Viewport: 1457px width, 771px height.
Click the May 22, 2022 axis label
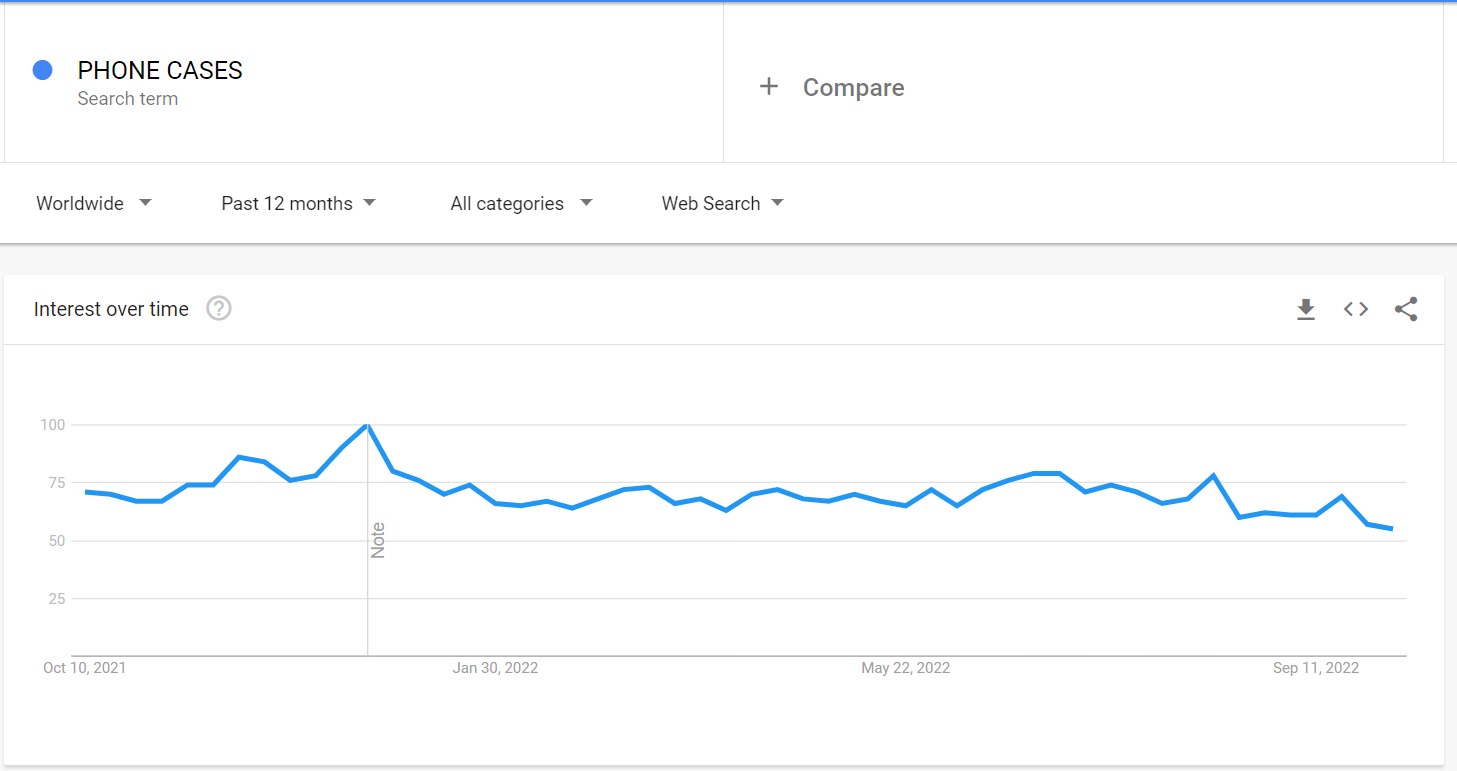906,668
